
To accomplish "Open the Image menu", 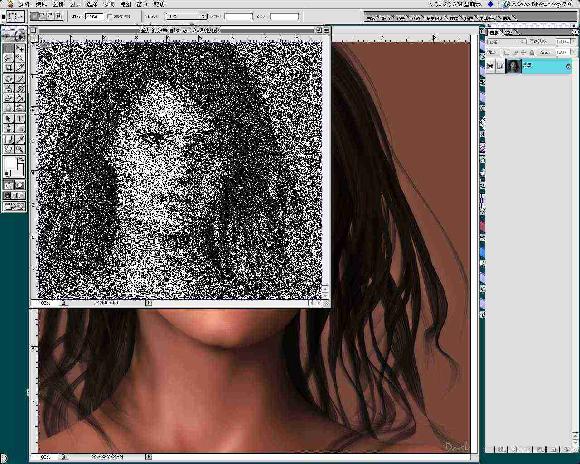I will [x=58, y=4].
